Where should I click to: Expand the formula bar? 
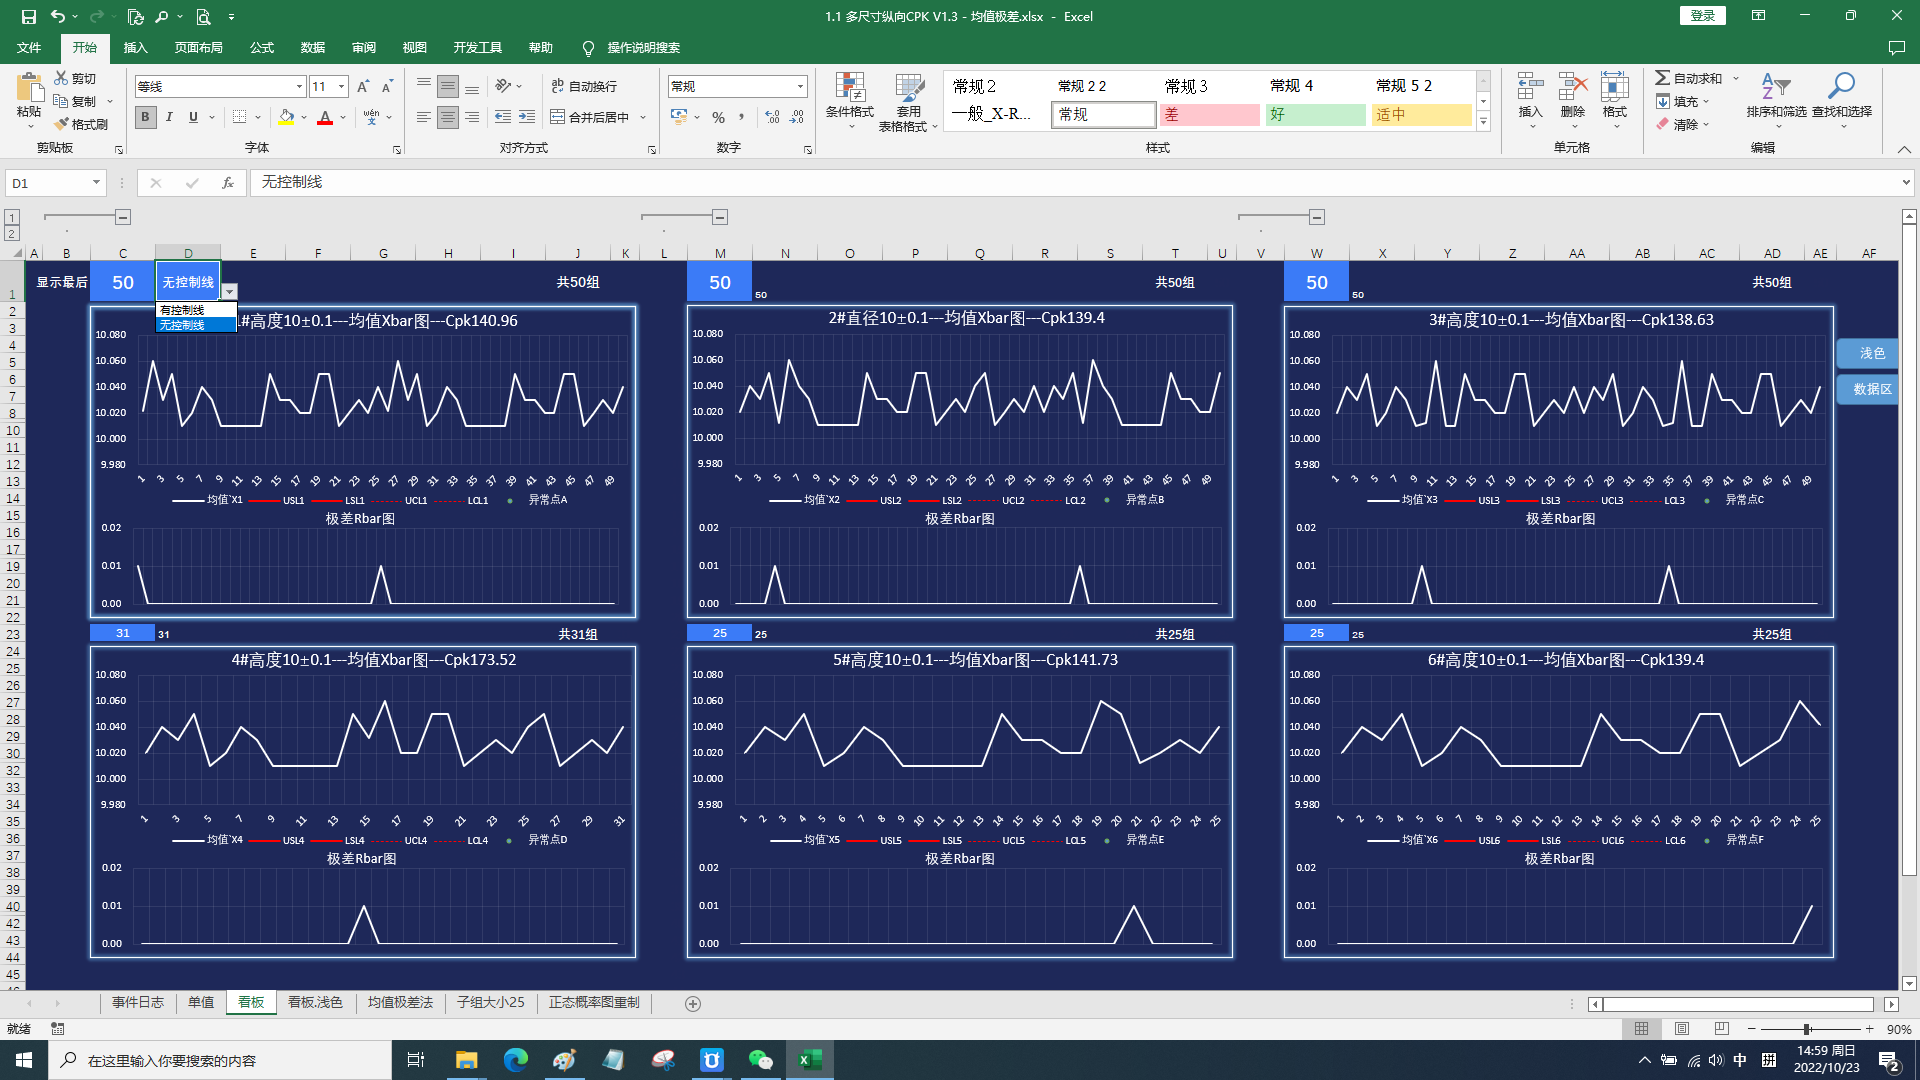(1906, 182)
